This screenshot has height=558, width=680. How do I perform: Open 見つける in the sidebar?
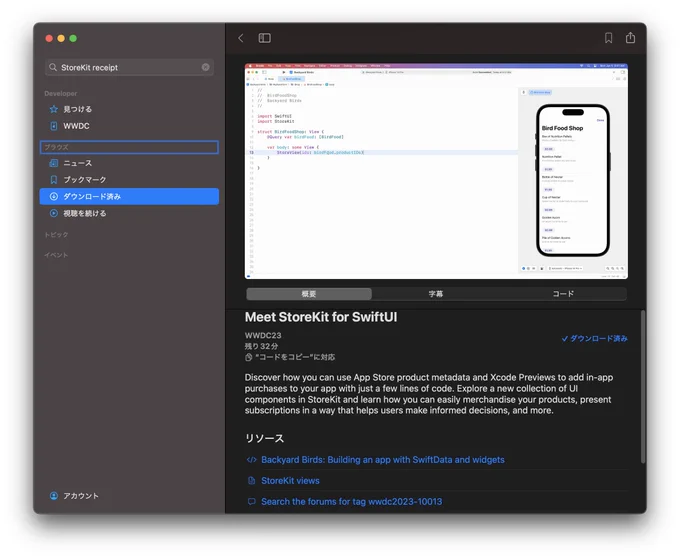129,109
